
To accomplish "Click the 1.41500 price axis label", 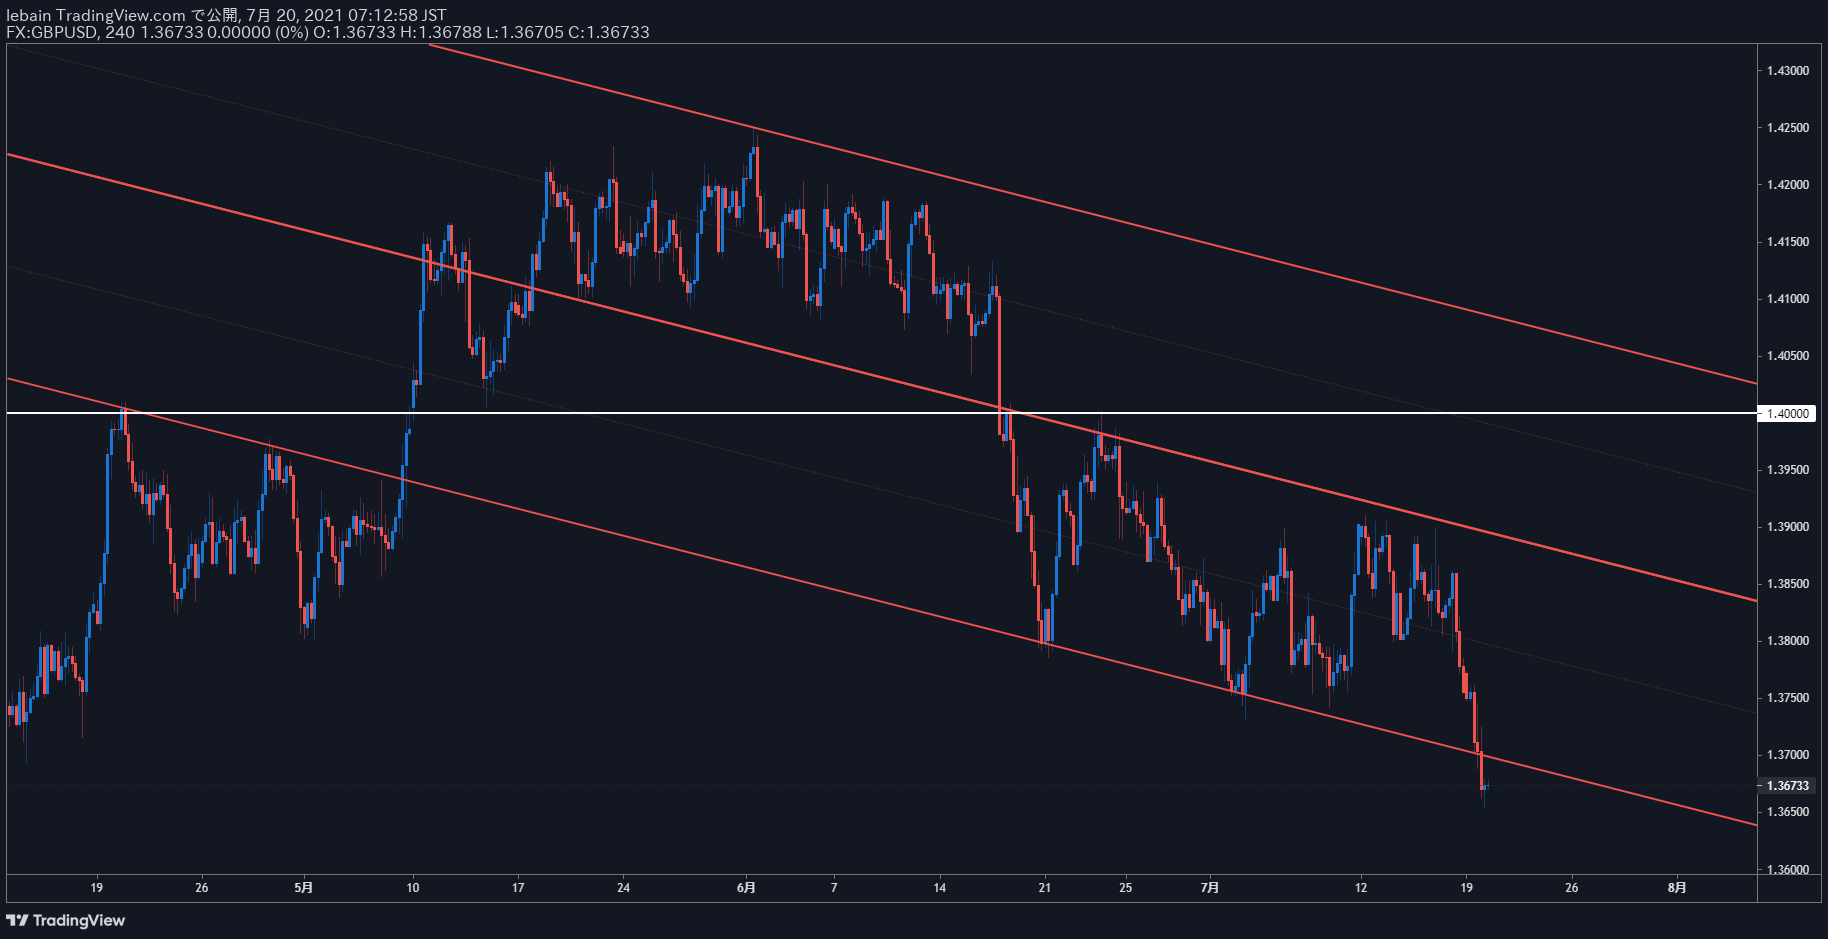I will (1787, 242).
